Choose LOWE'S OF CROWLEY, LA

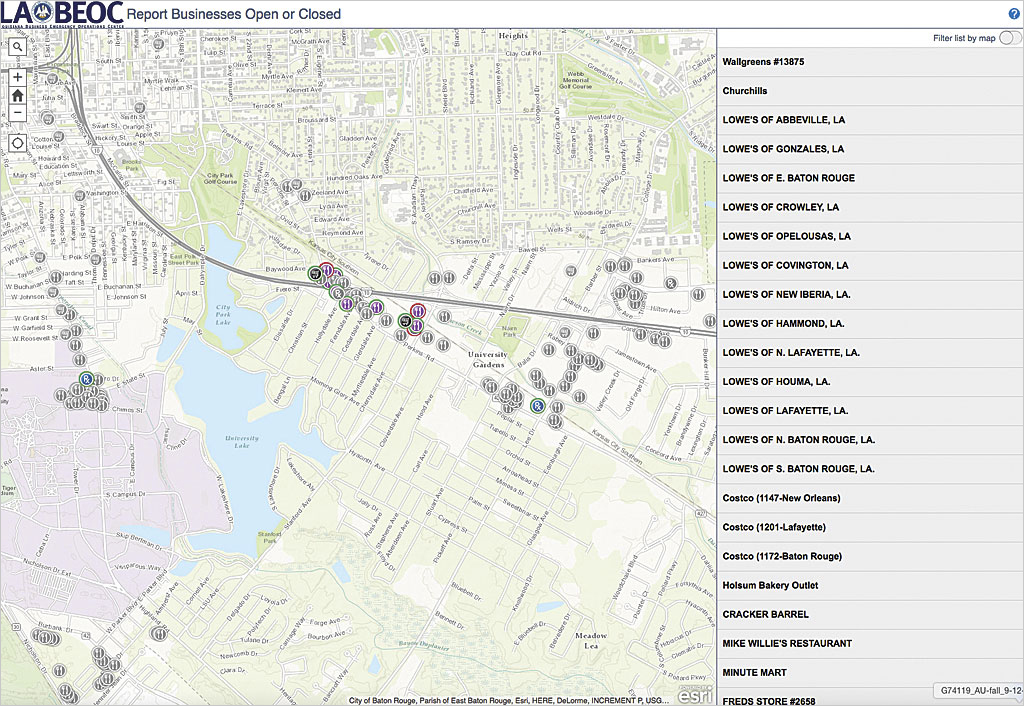(870, 207)
